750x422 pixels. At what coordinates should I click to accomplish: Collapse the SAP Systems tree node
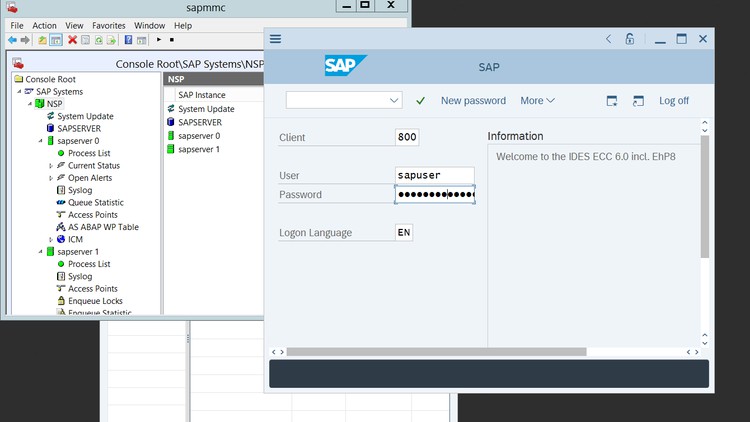coord(20,91)
